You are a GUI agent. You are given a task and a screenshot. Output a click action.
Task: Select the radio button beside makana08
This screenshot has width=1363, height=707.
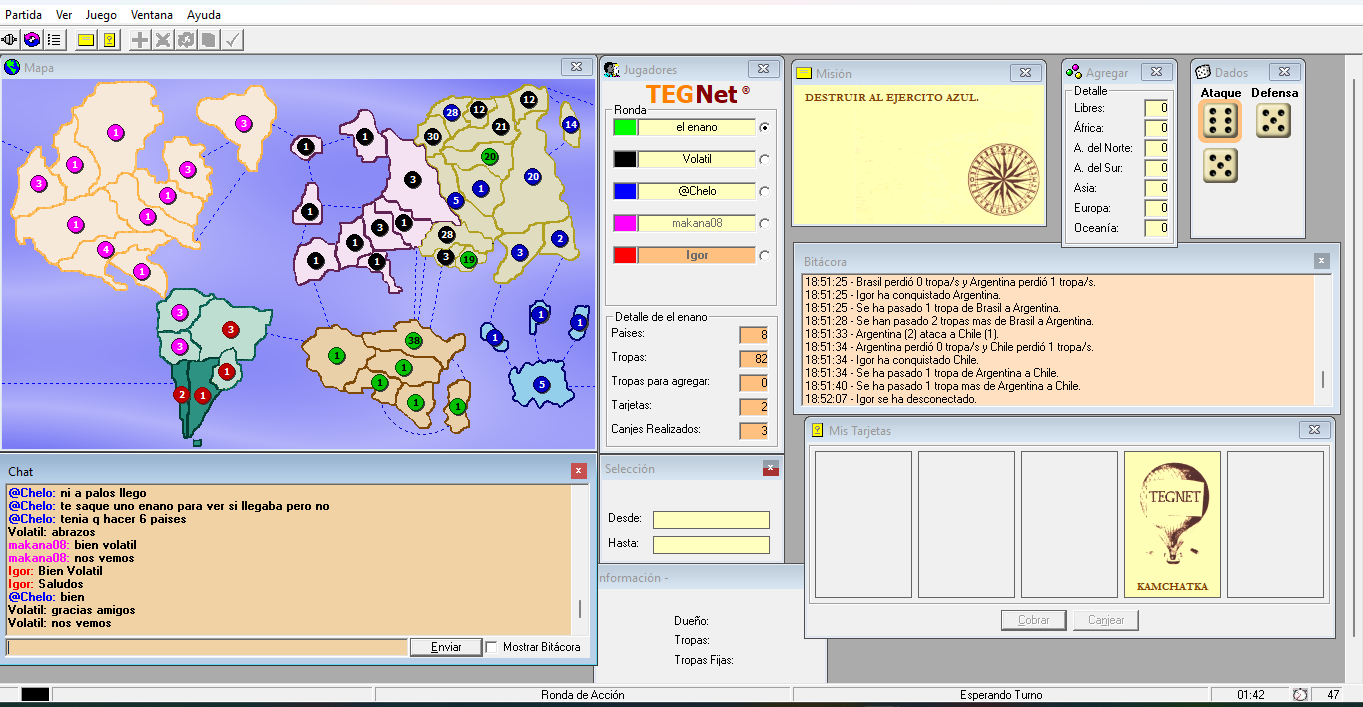pyautogui.click(x=765, y=223)
